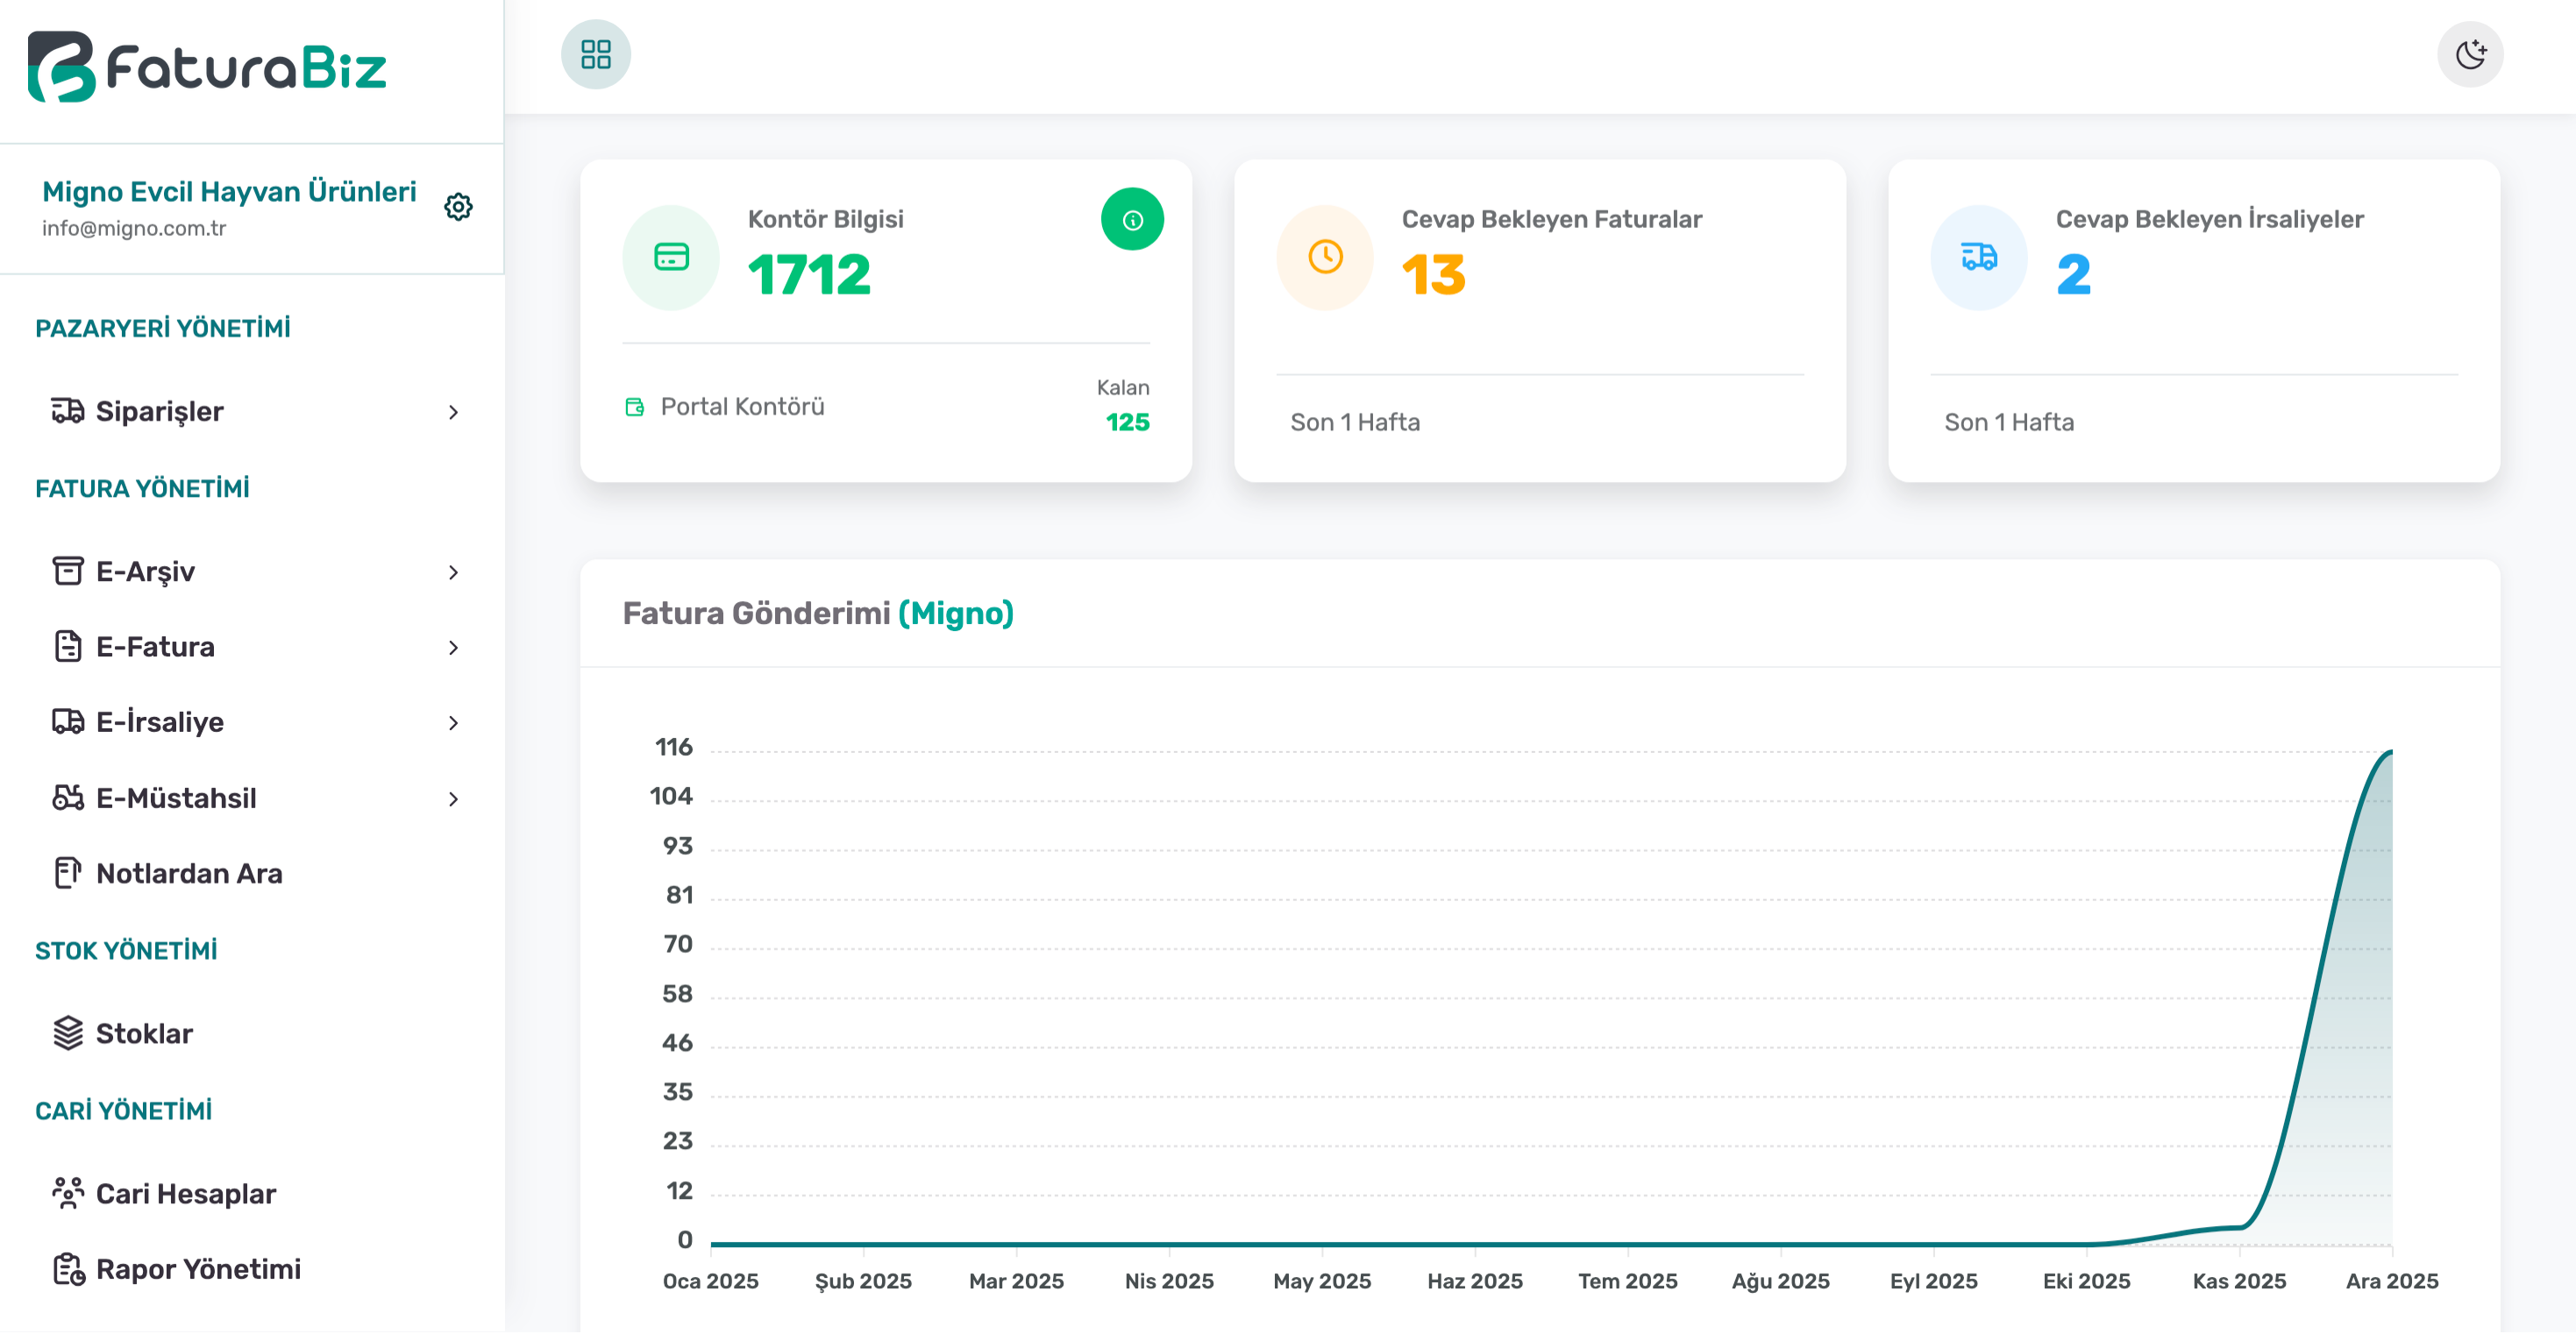Open the E-Müstahsil menu item
Viewport: 2576px width, 1334px height.
click(176, 798)
